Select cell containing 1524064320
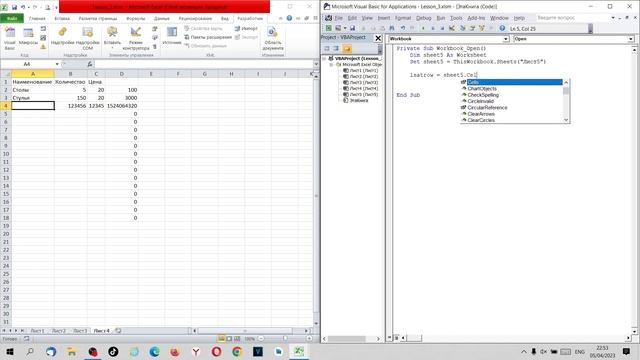 pos(122,106)
